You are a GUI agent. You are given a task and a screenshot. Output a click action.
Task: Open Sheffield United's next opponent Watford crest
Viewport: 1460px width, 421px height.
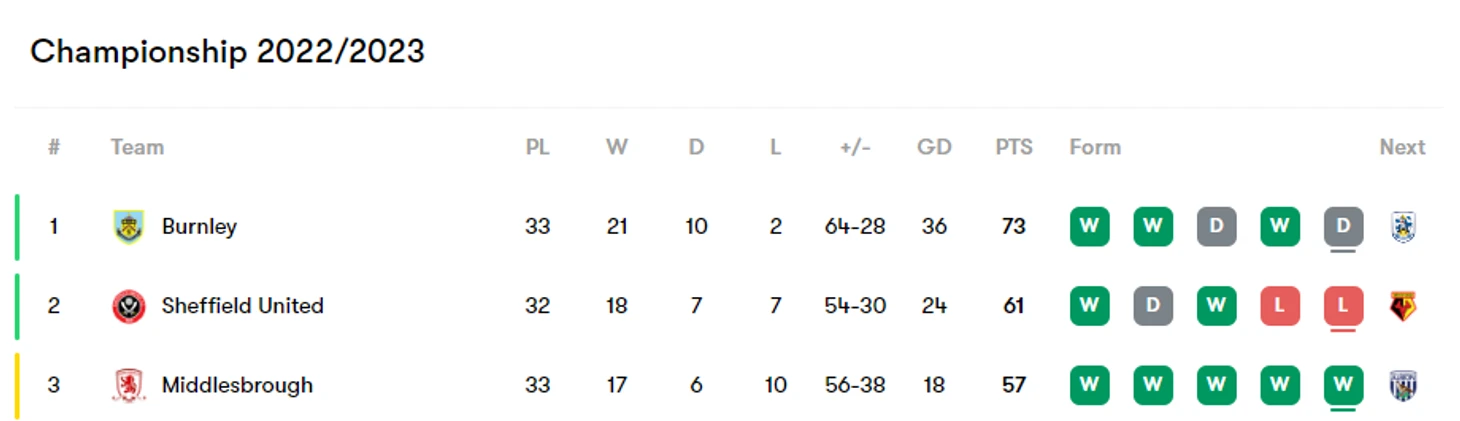[1403, 306]
